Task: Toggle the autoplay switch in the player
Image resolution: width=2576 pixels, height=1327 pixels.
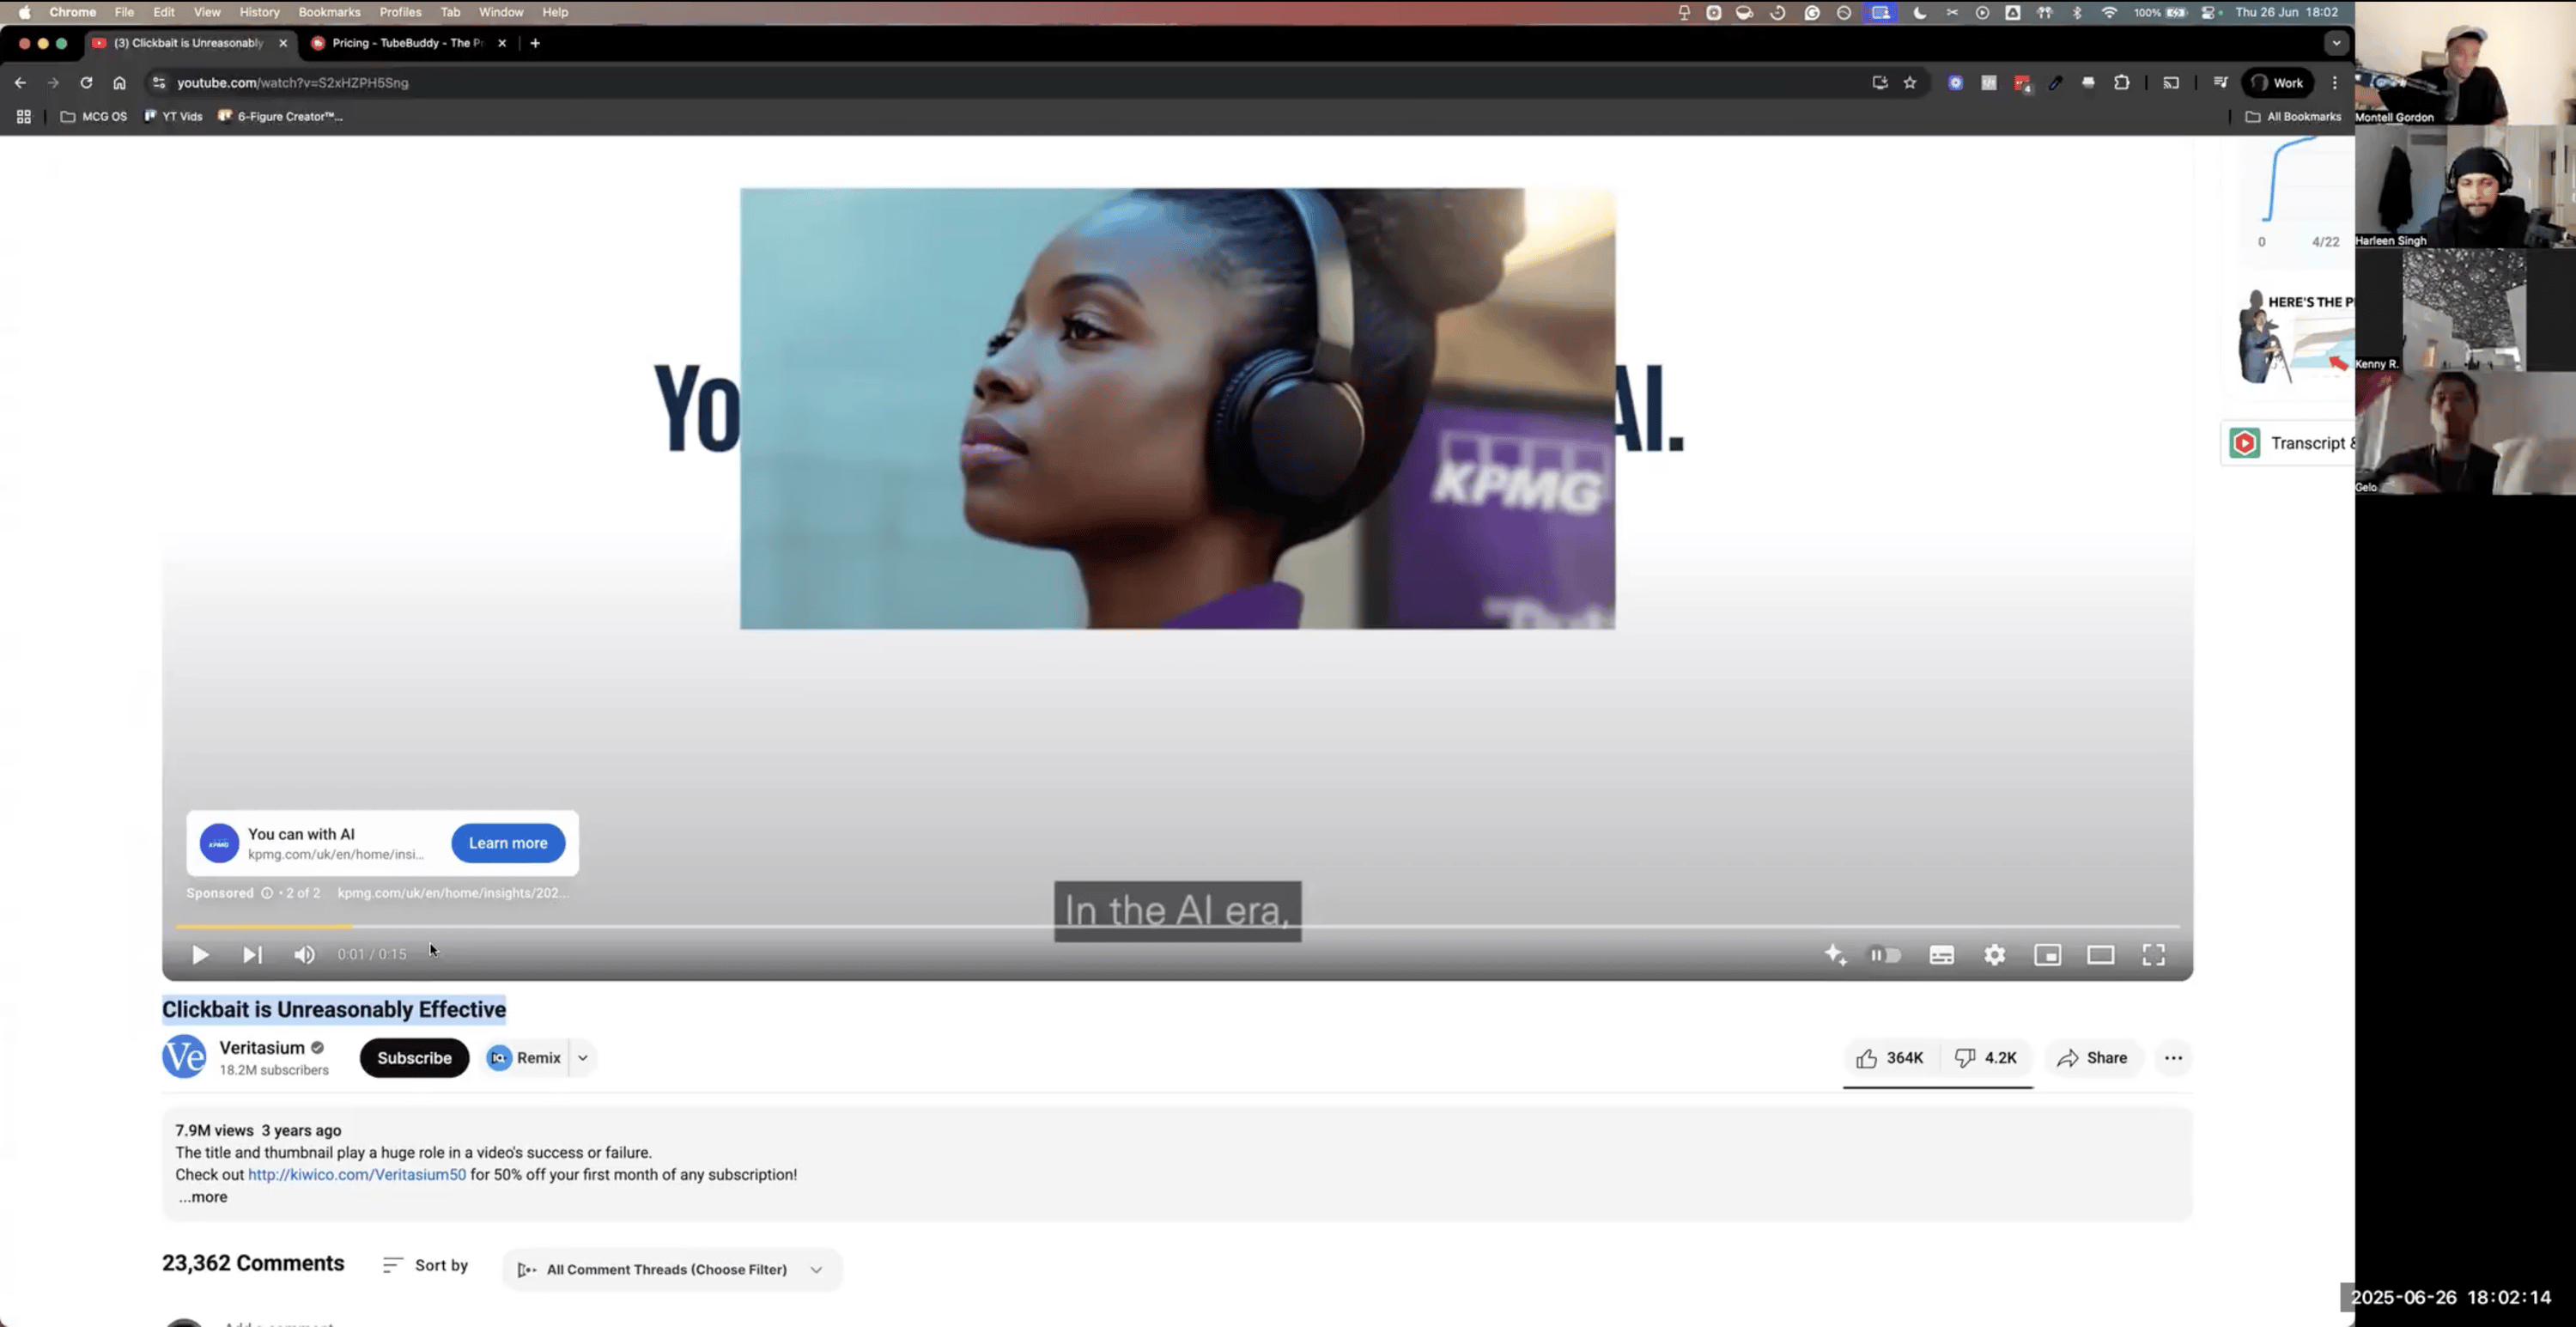Action: click(1885, 955)
